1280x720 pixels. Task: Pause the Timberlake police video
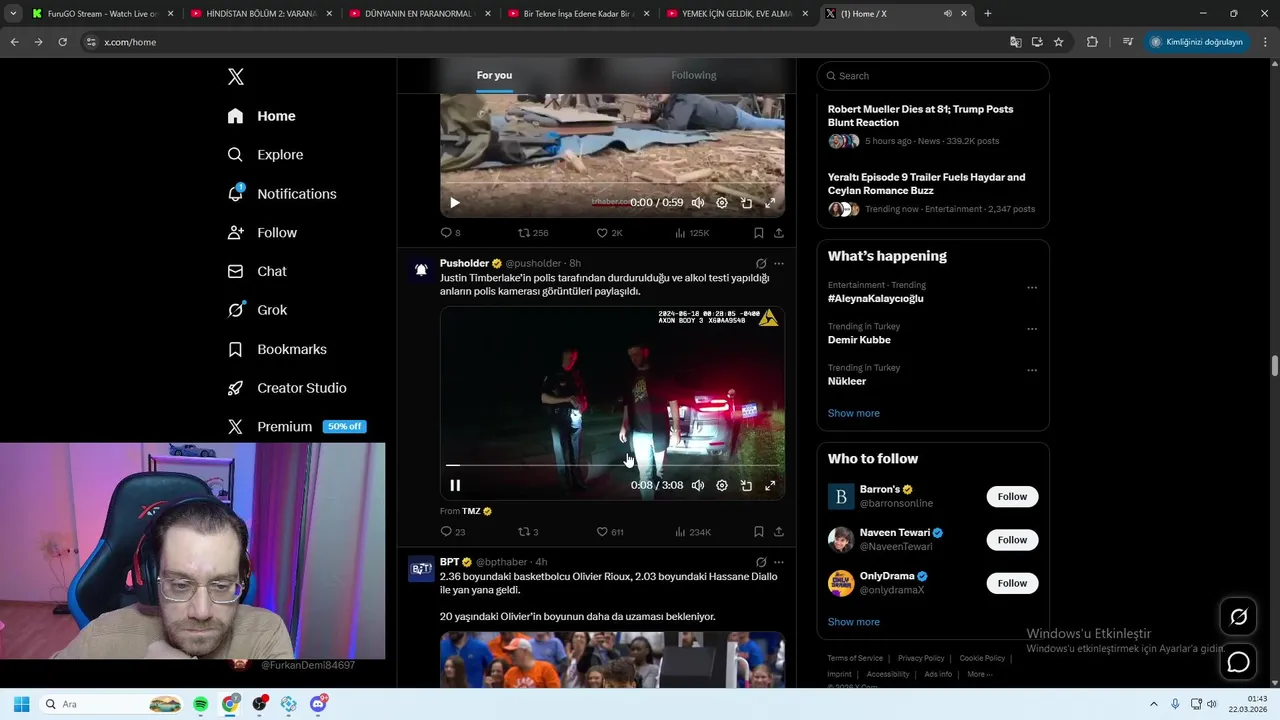click(x=455, y=485)
